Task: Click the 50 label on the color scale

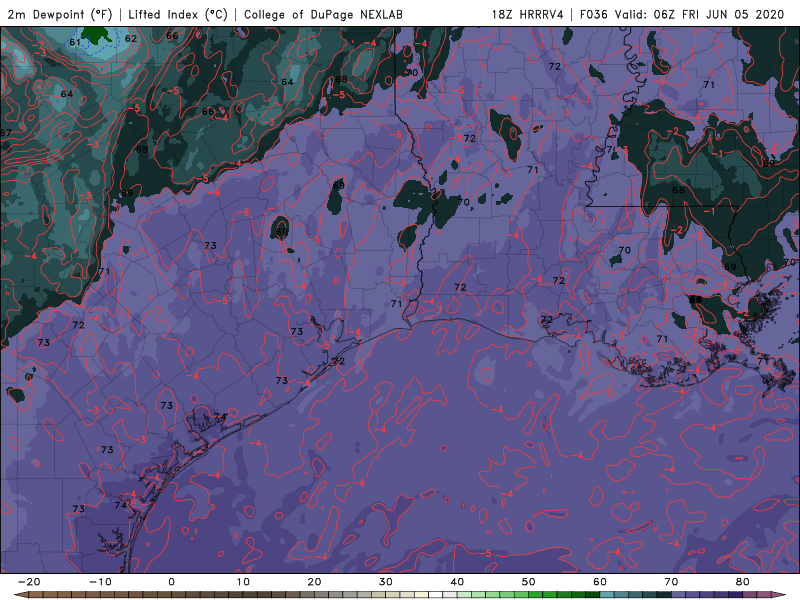Action: (x=529, y=582)
